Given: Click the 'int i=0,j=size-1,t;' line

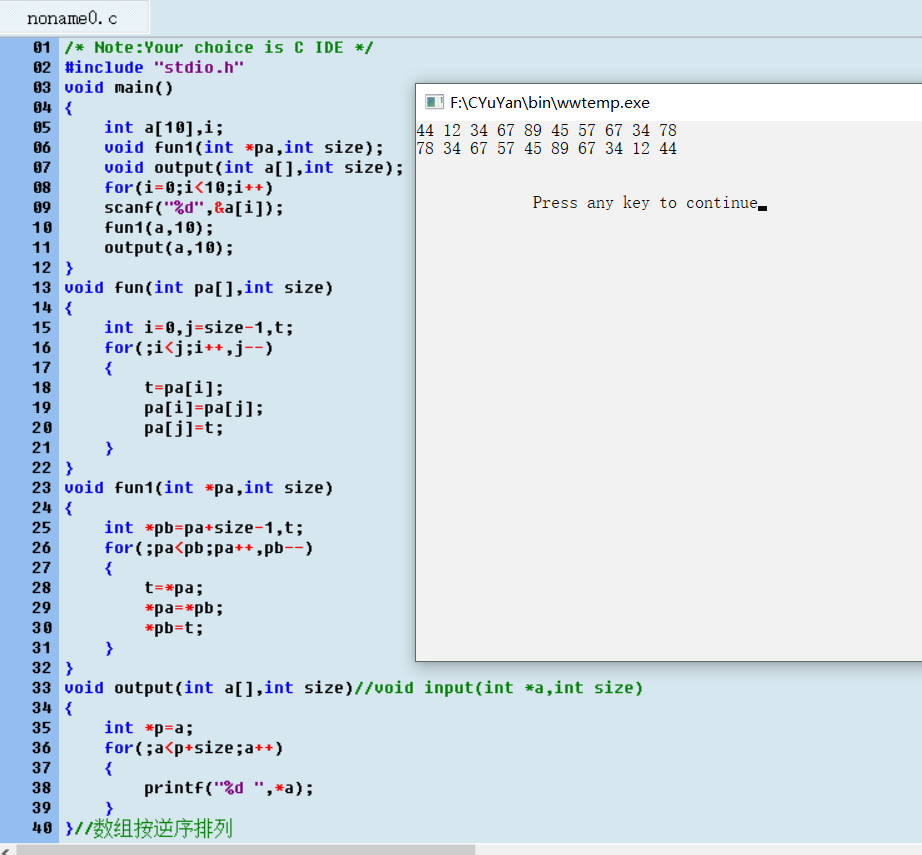Looking at the screenshot, I should coord(199,328).
